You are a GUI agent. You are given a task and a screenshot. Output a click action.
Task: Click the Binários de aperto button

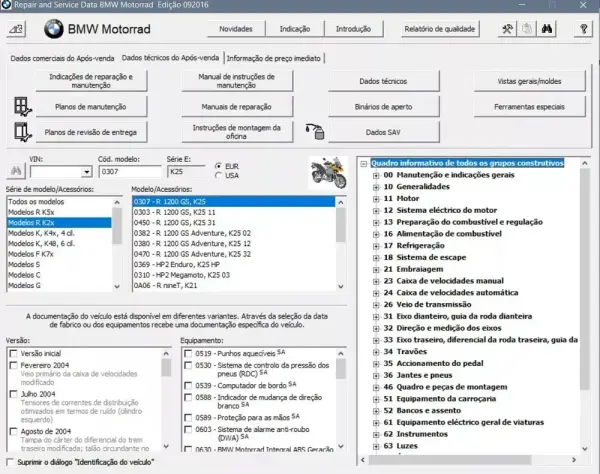[x=383, y=107]
